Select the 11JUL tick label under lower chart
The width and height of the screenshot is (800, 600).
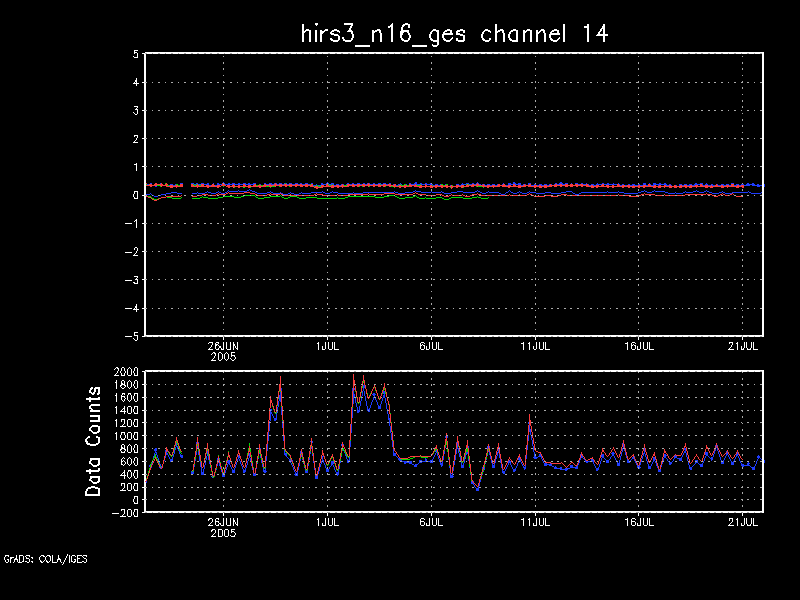[x=535, y=522]
